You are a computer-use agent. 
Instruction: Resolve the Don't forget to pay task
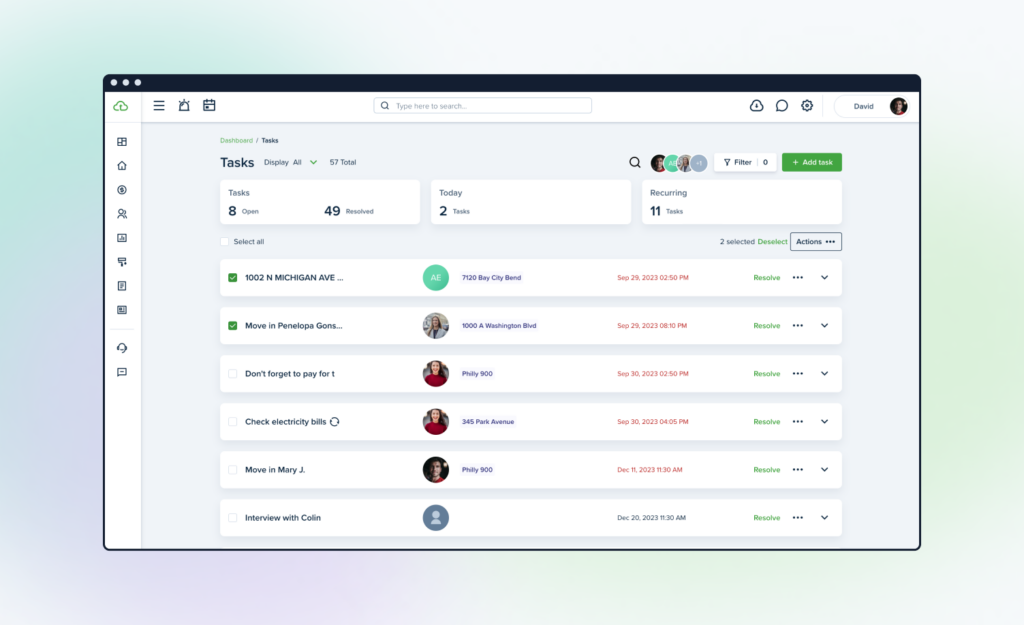click(x=767, y=374)
